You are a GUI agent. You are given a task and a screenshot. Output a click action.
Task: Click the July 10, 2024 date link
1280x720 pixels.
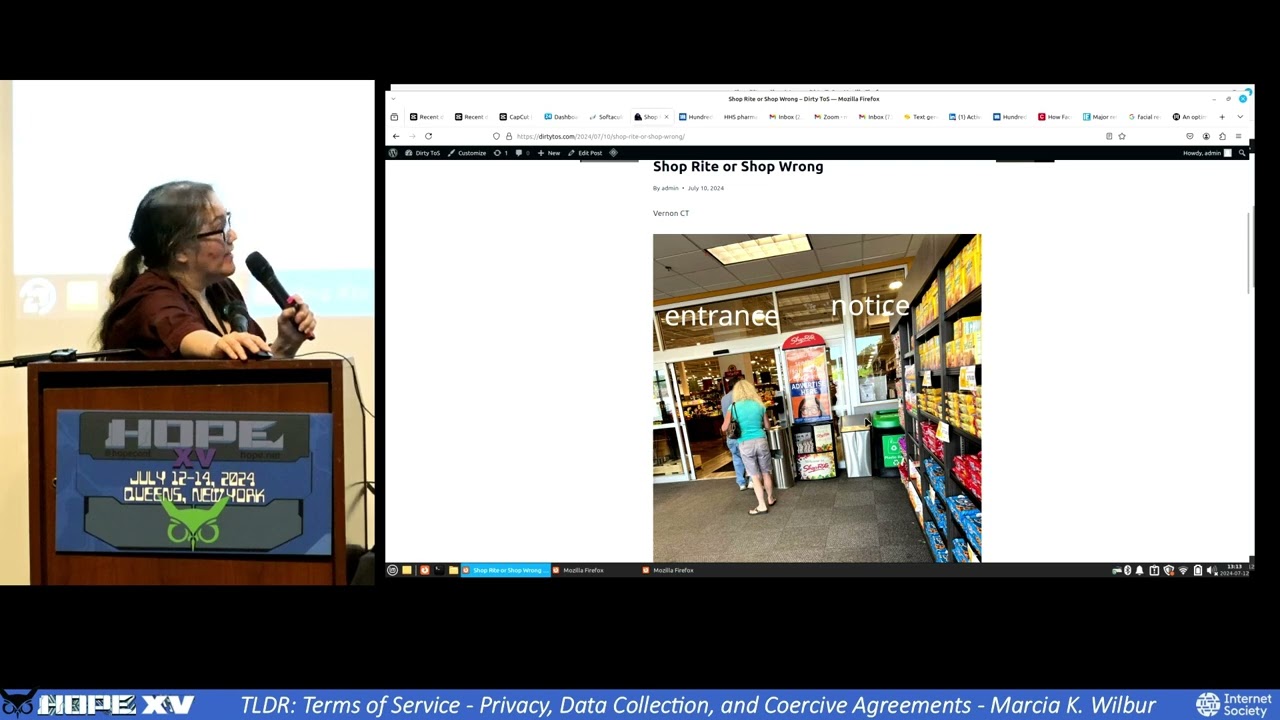point(705,188)
